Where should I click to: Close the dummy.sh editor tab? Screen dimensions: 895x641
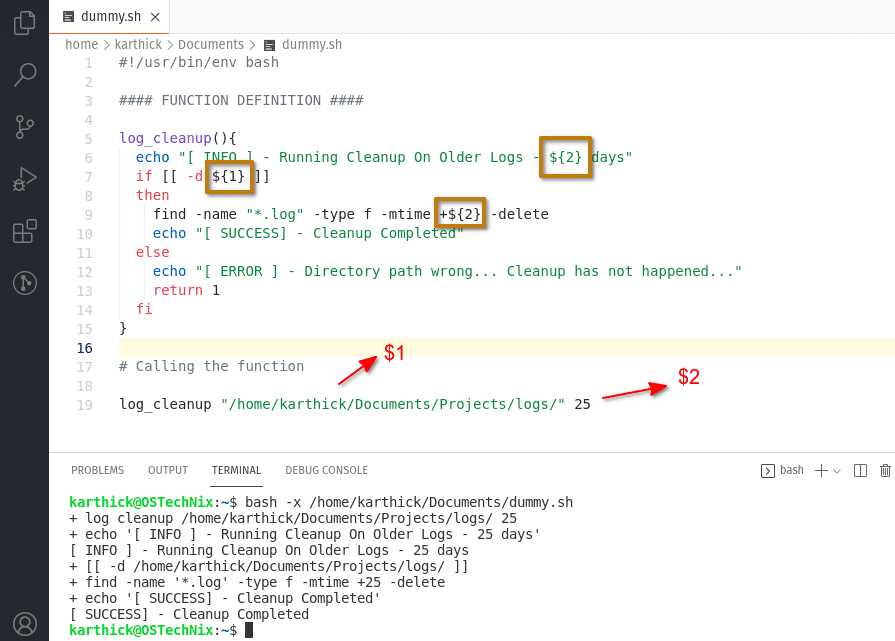click(x=155, y=16)
